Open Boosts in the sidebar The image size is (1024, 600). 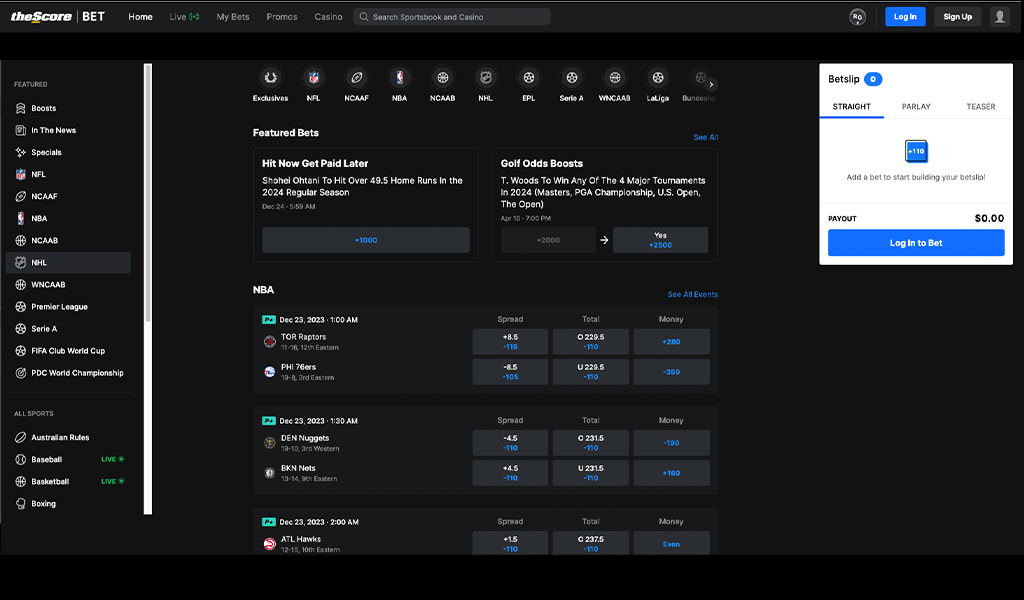coord(69,108)
